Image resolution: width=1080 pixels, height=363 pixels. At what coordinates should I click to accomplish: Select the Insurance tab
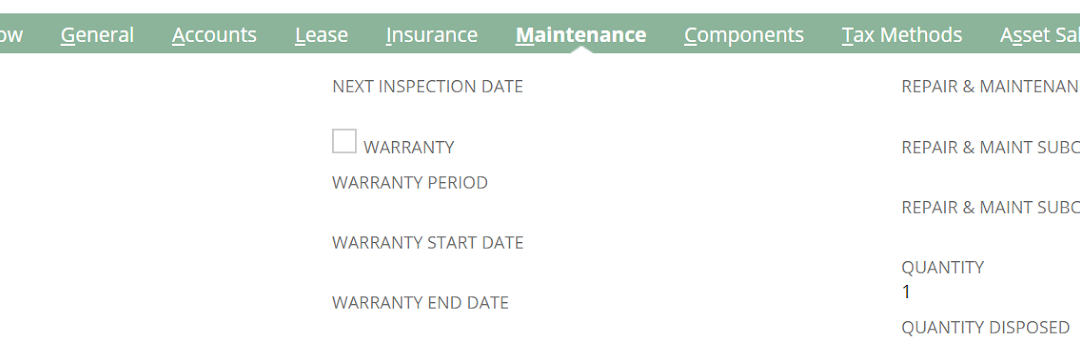(x=432, y=34)
